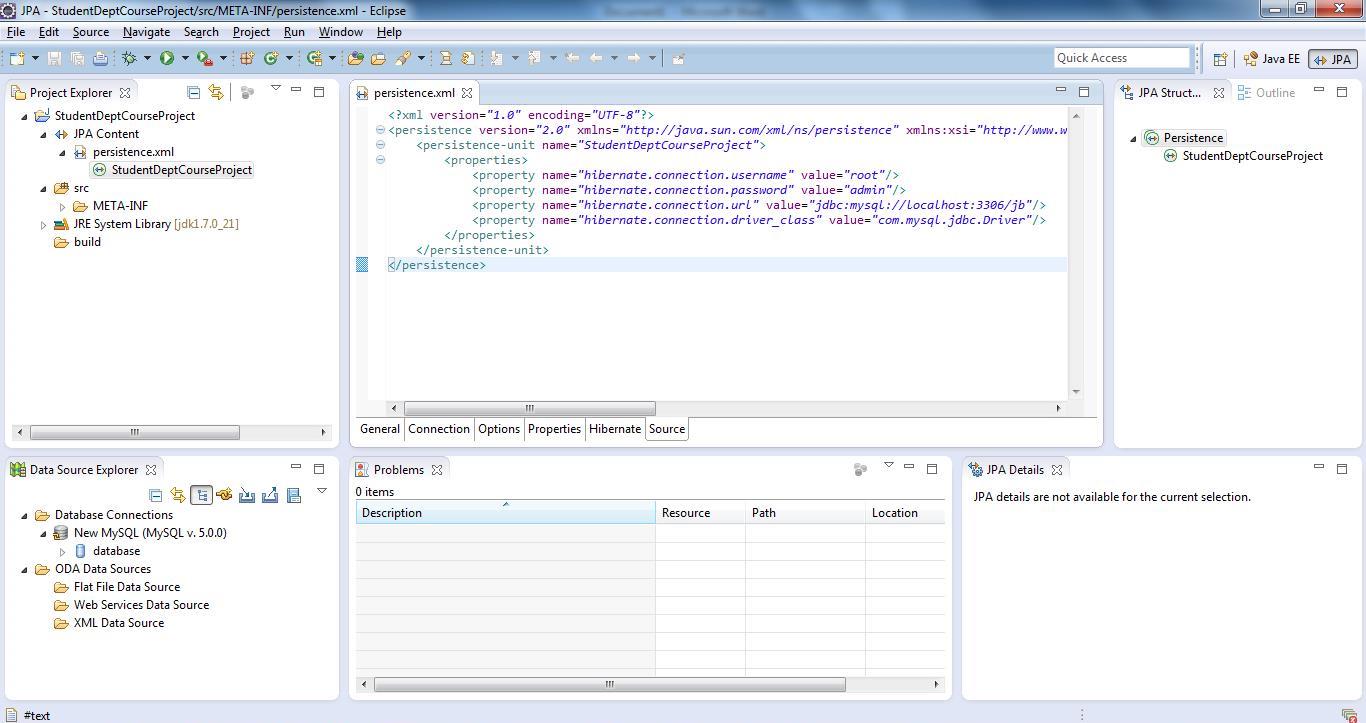Click Export connection profiles icon

pyautogui.click(x=270, y=495)
